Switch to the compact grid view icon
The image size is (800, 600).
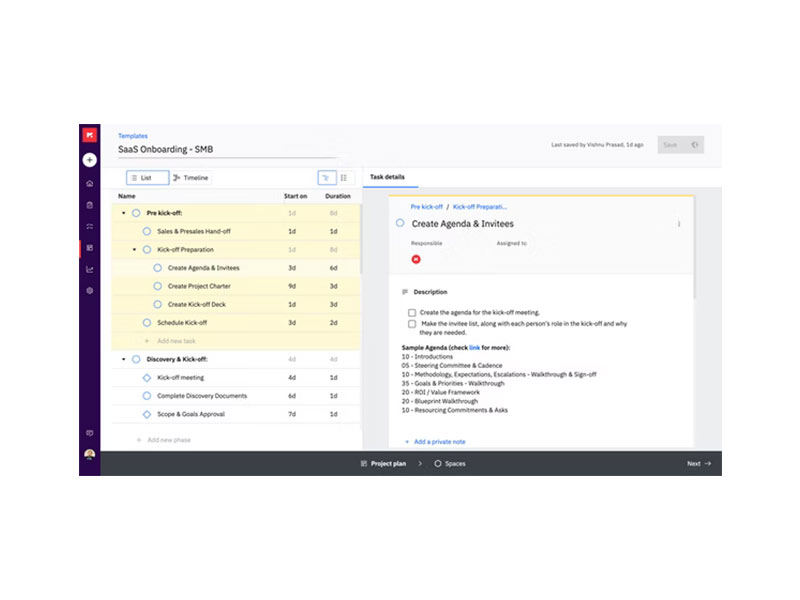[344, 177]
